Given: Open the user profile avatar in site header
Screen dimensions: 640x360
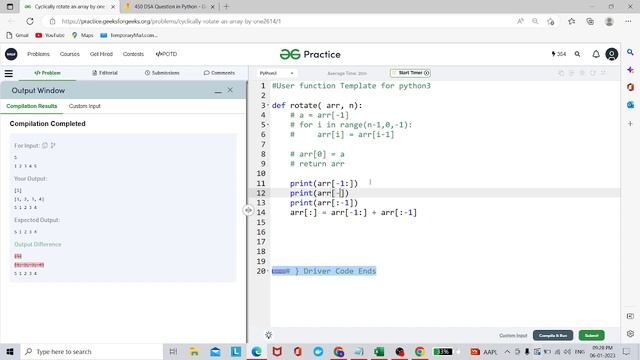Looking at the screenshot, I should pyautogui.click(x=611, y=54).
